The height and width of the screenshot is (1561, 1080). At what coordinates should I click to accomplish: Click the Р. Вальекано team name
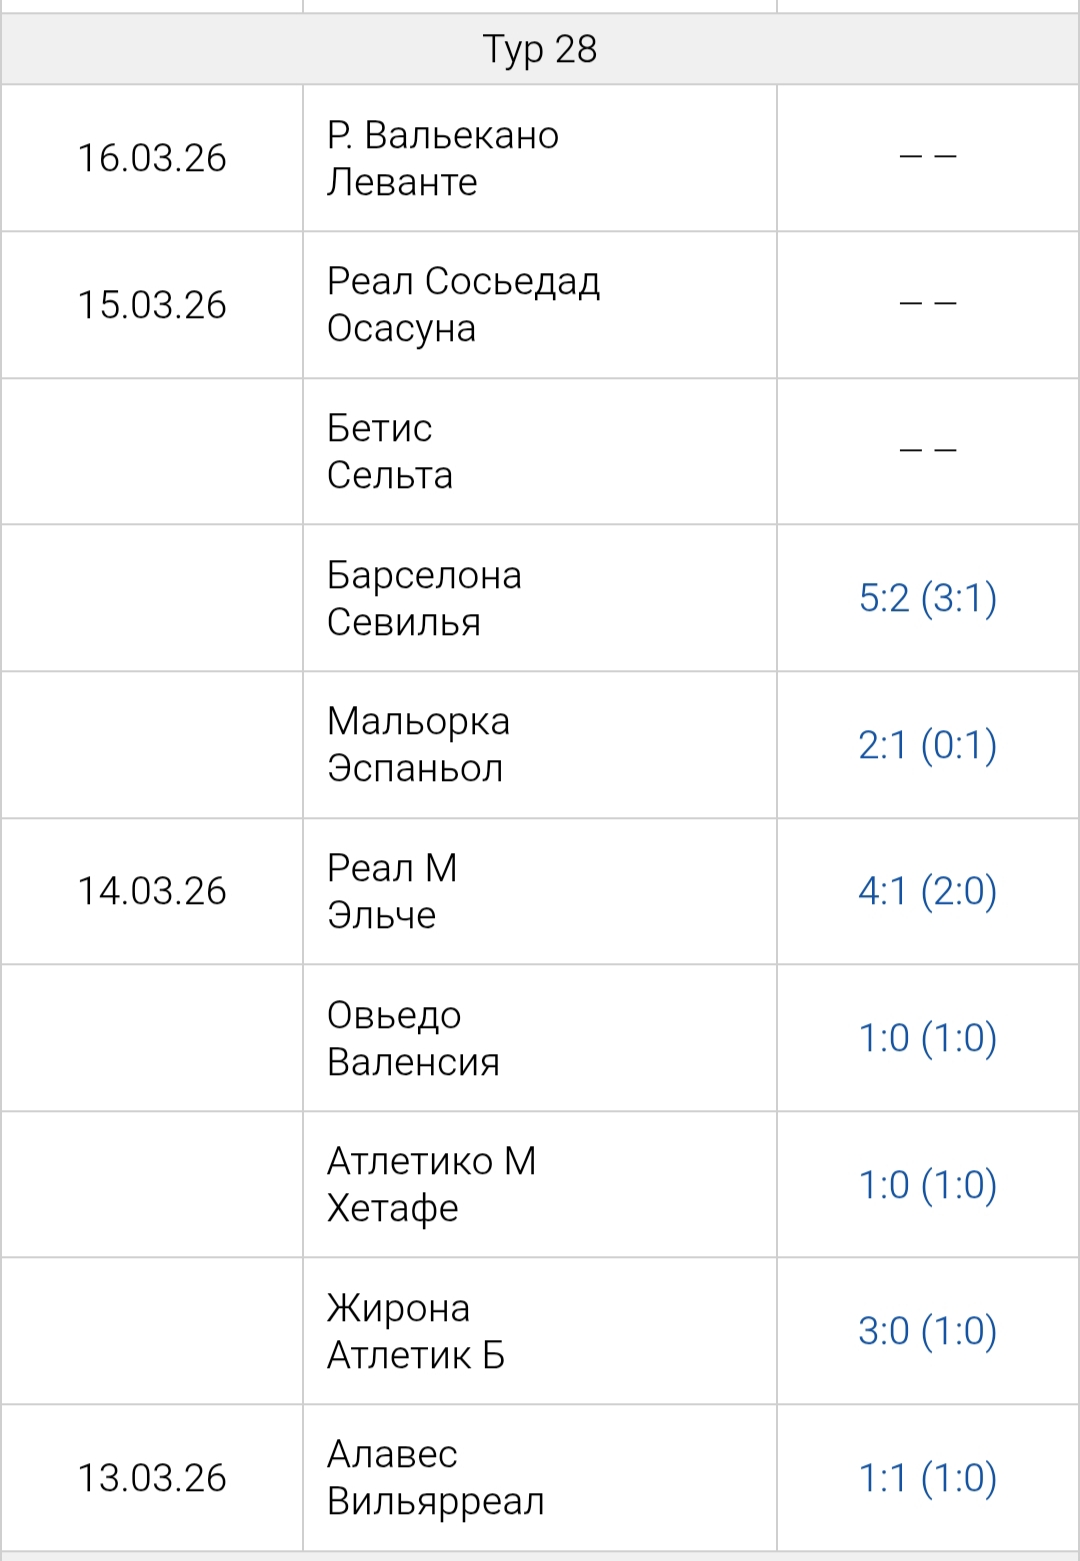pos(443,135)
